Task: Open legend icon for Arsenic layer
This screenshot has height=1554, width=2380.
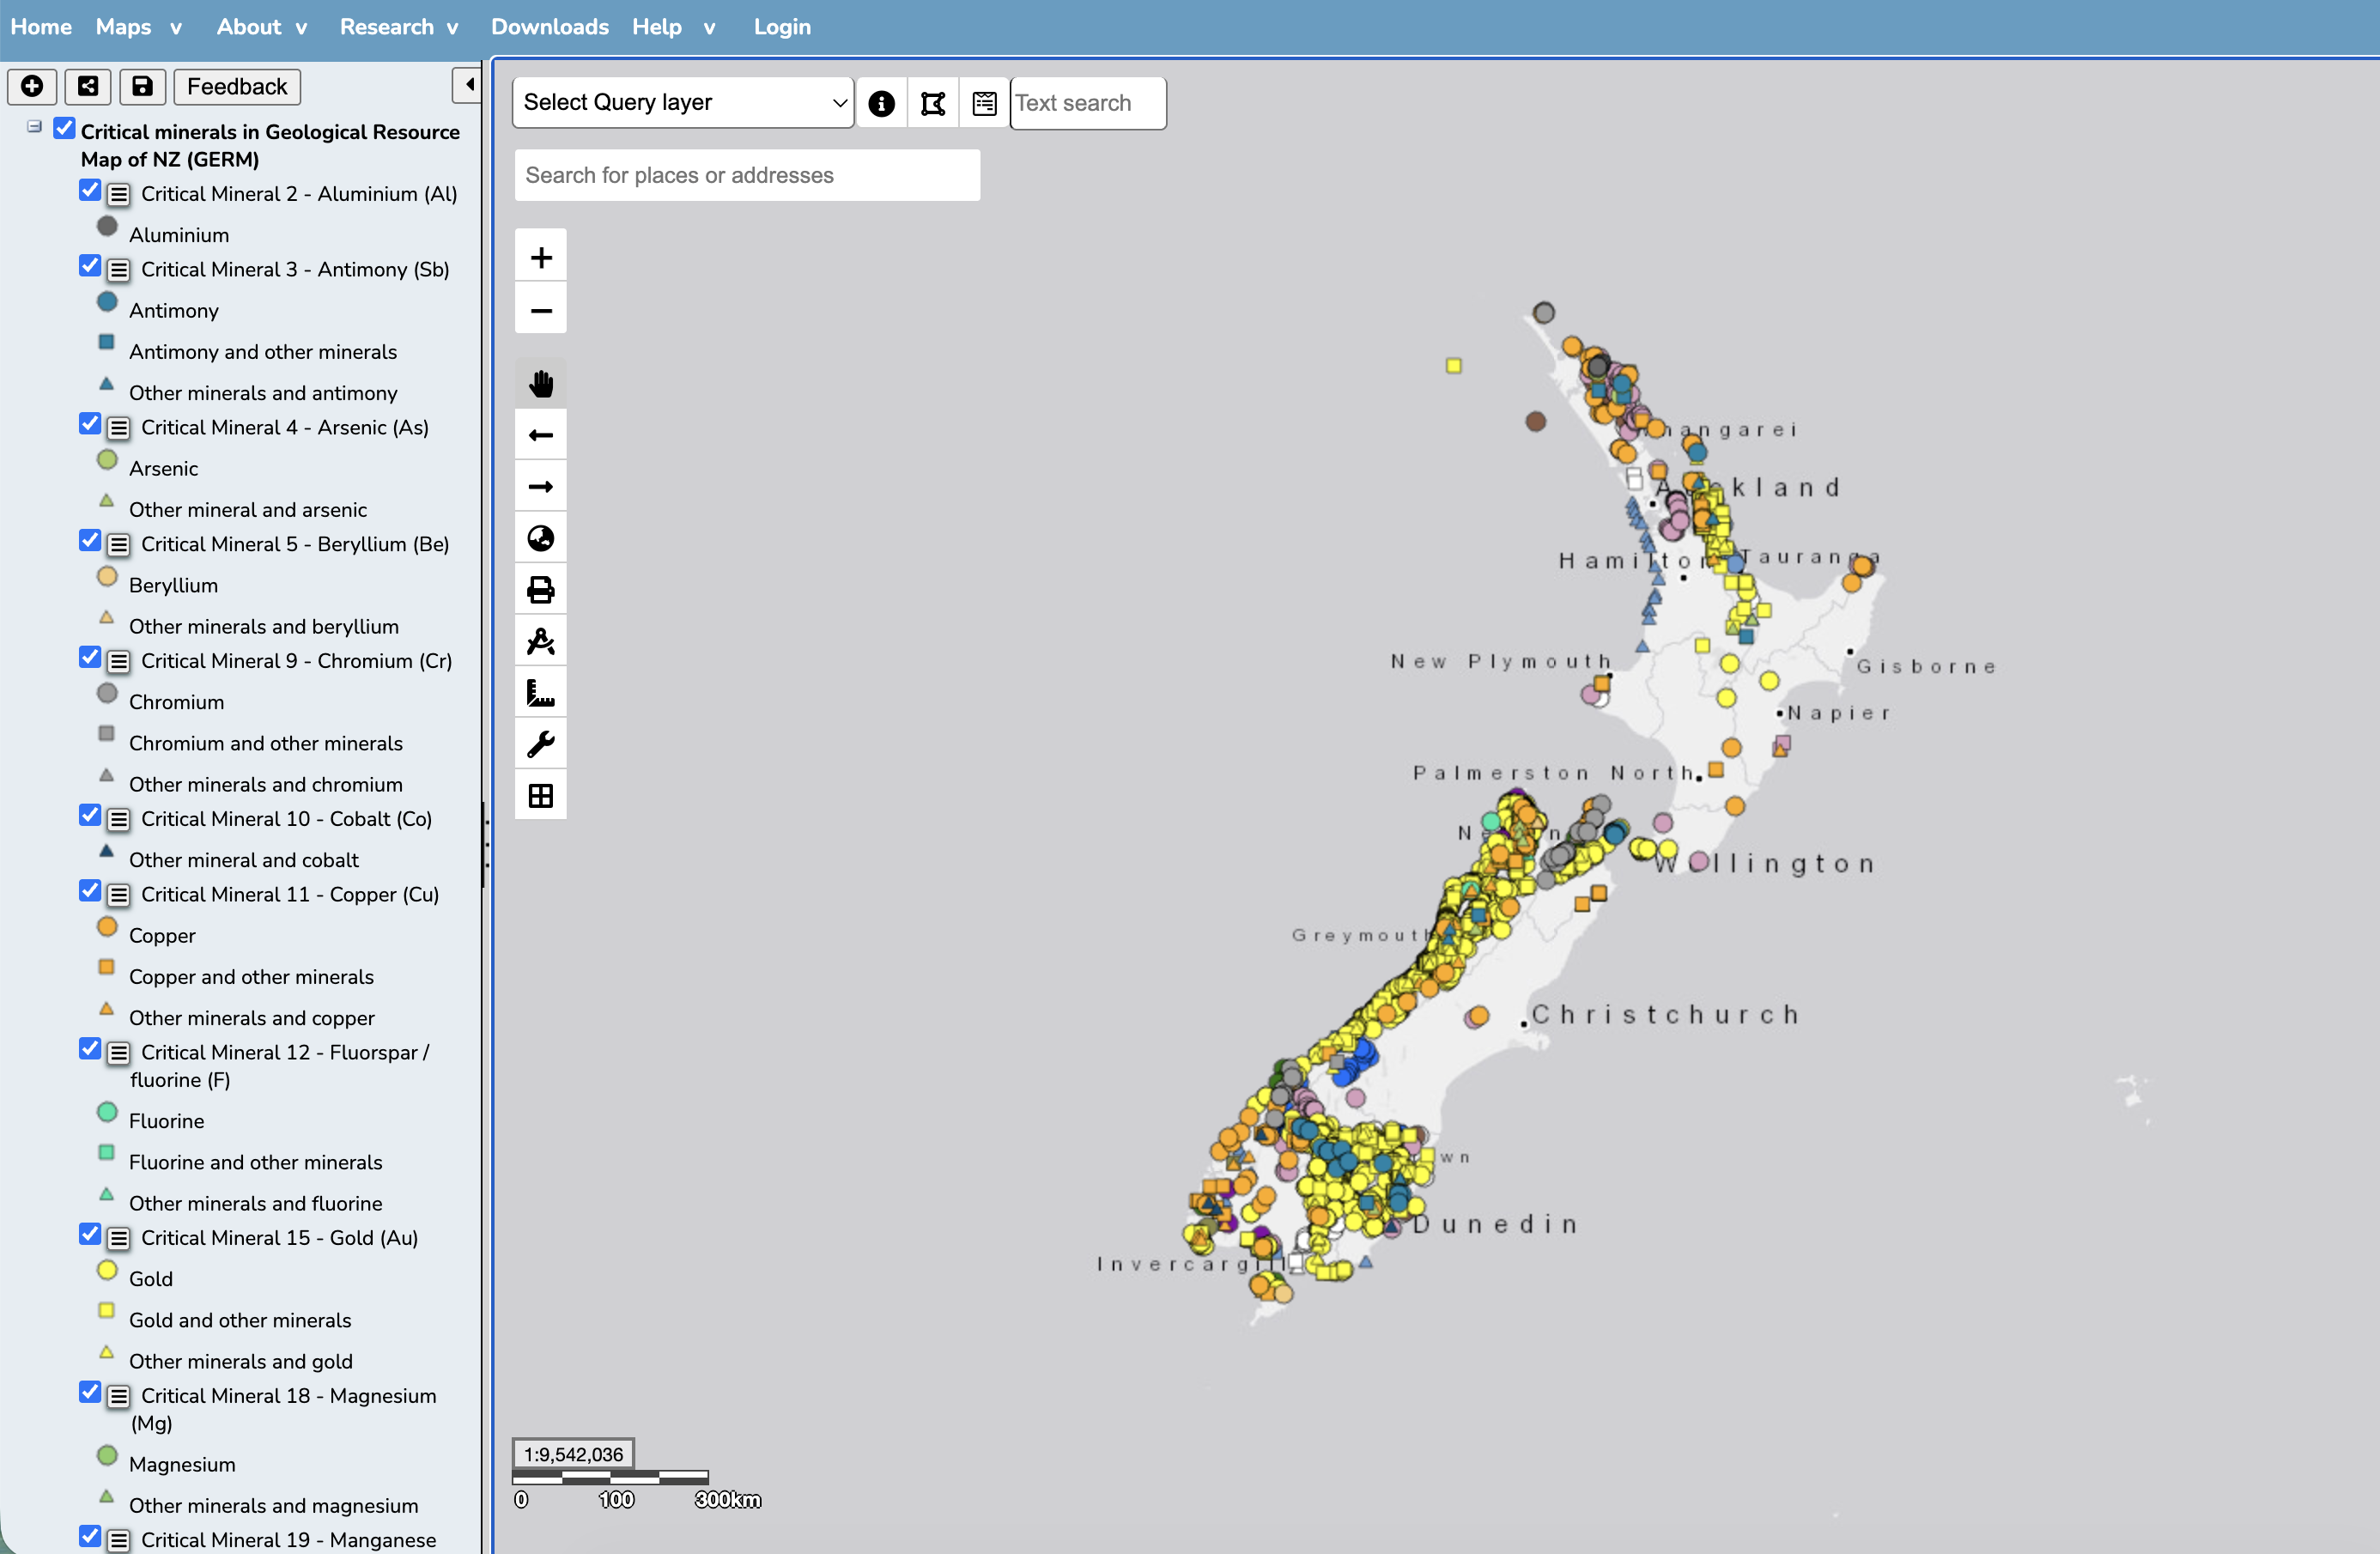Action: [x=119, y=428]
